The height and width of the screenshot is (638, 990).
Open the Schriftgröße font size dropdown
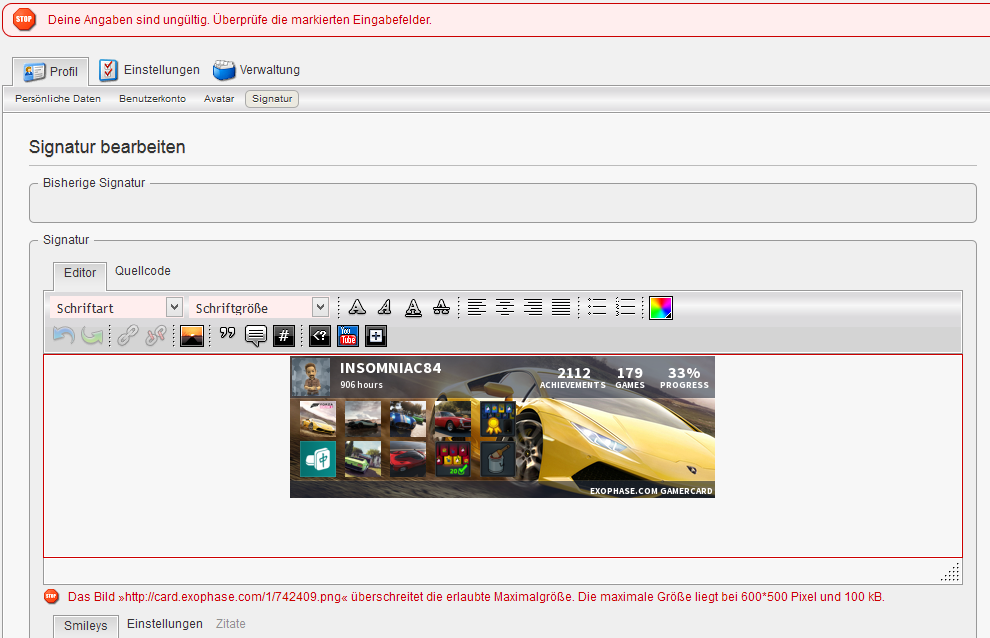click(259, 307)
